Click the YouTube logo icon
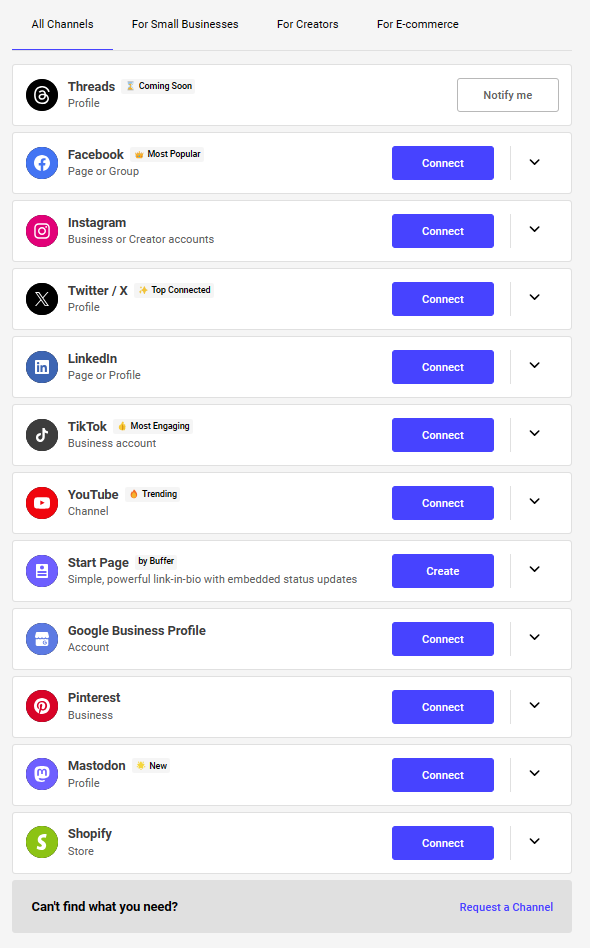This screenshot has width=590, height=948. 42,503
